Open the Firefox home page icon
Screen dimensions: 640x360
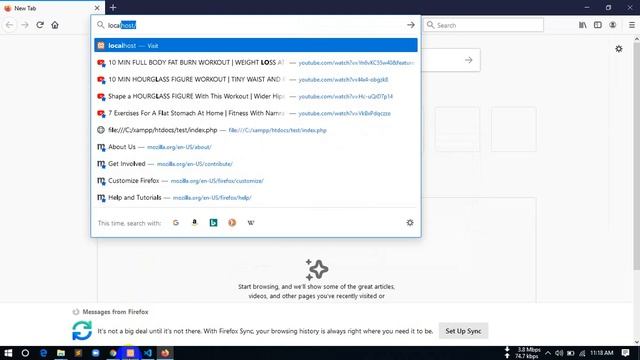click(55, 25)
